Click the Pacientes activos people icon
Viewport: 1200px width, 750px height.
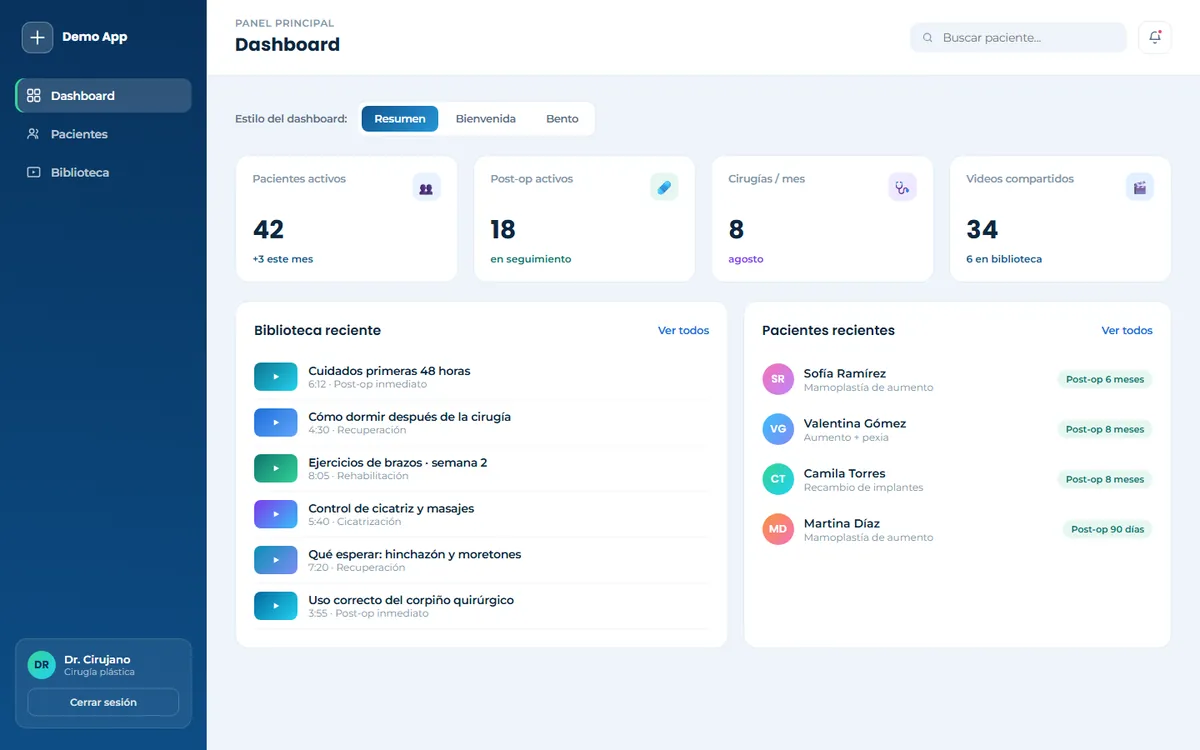click(426, 187)
